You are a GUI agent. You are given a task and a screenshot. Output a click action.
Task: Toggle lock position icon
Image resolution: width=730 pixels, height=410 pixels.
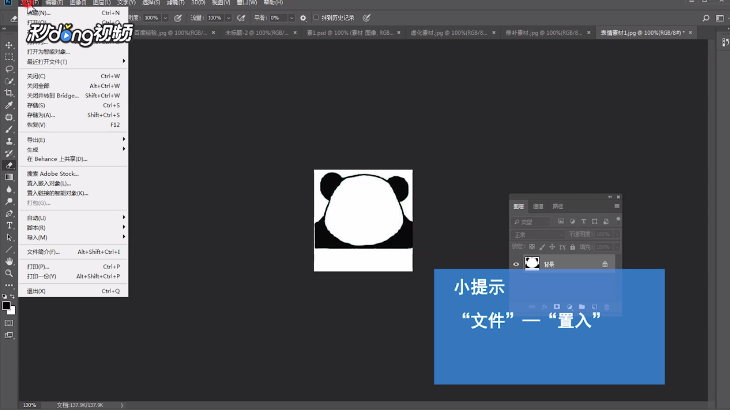click(552, 247)
